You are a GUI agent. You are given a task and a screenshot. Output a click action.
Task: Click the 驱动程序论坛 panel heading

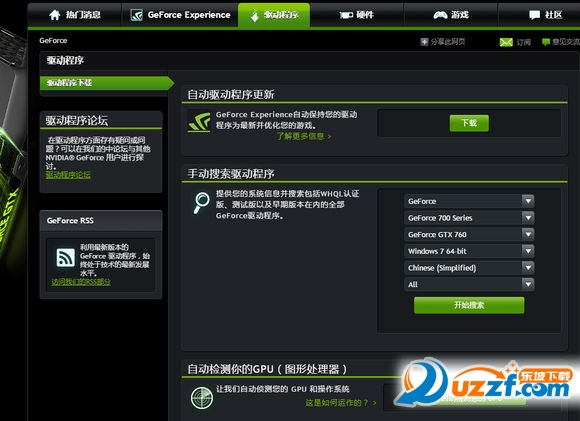[x=77, y=121]
